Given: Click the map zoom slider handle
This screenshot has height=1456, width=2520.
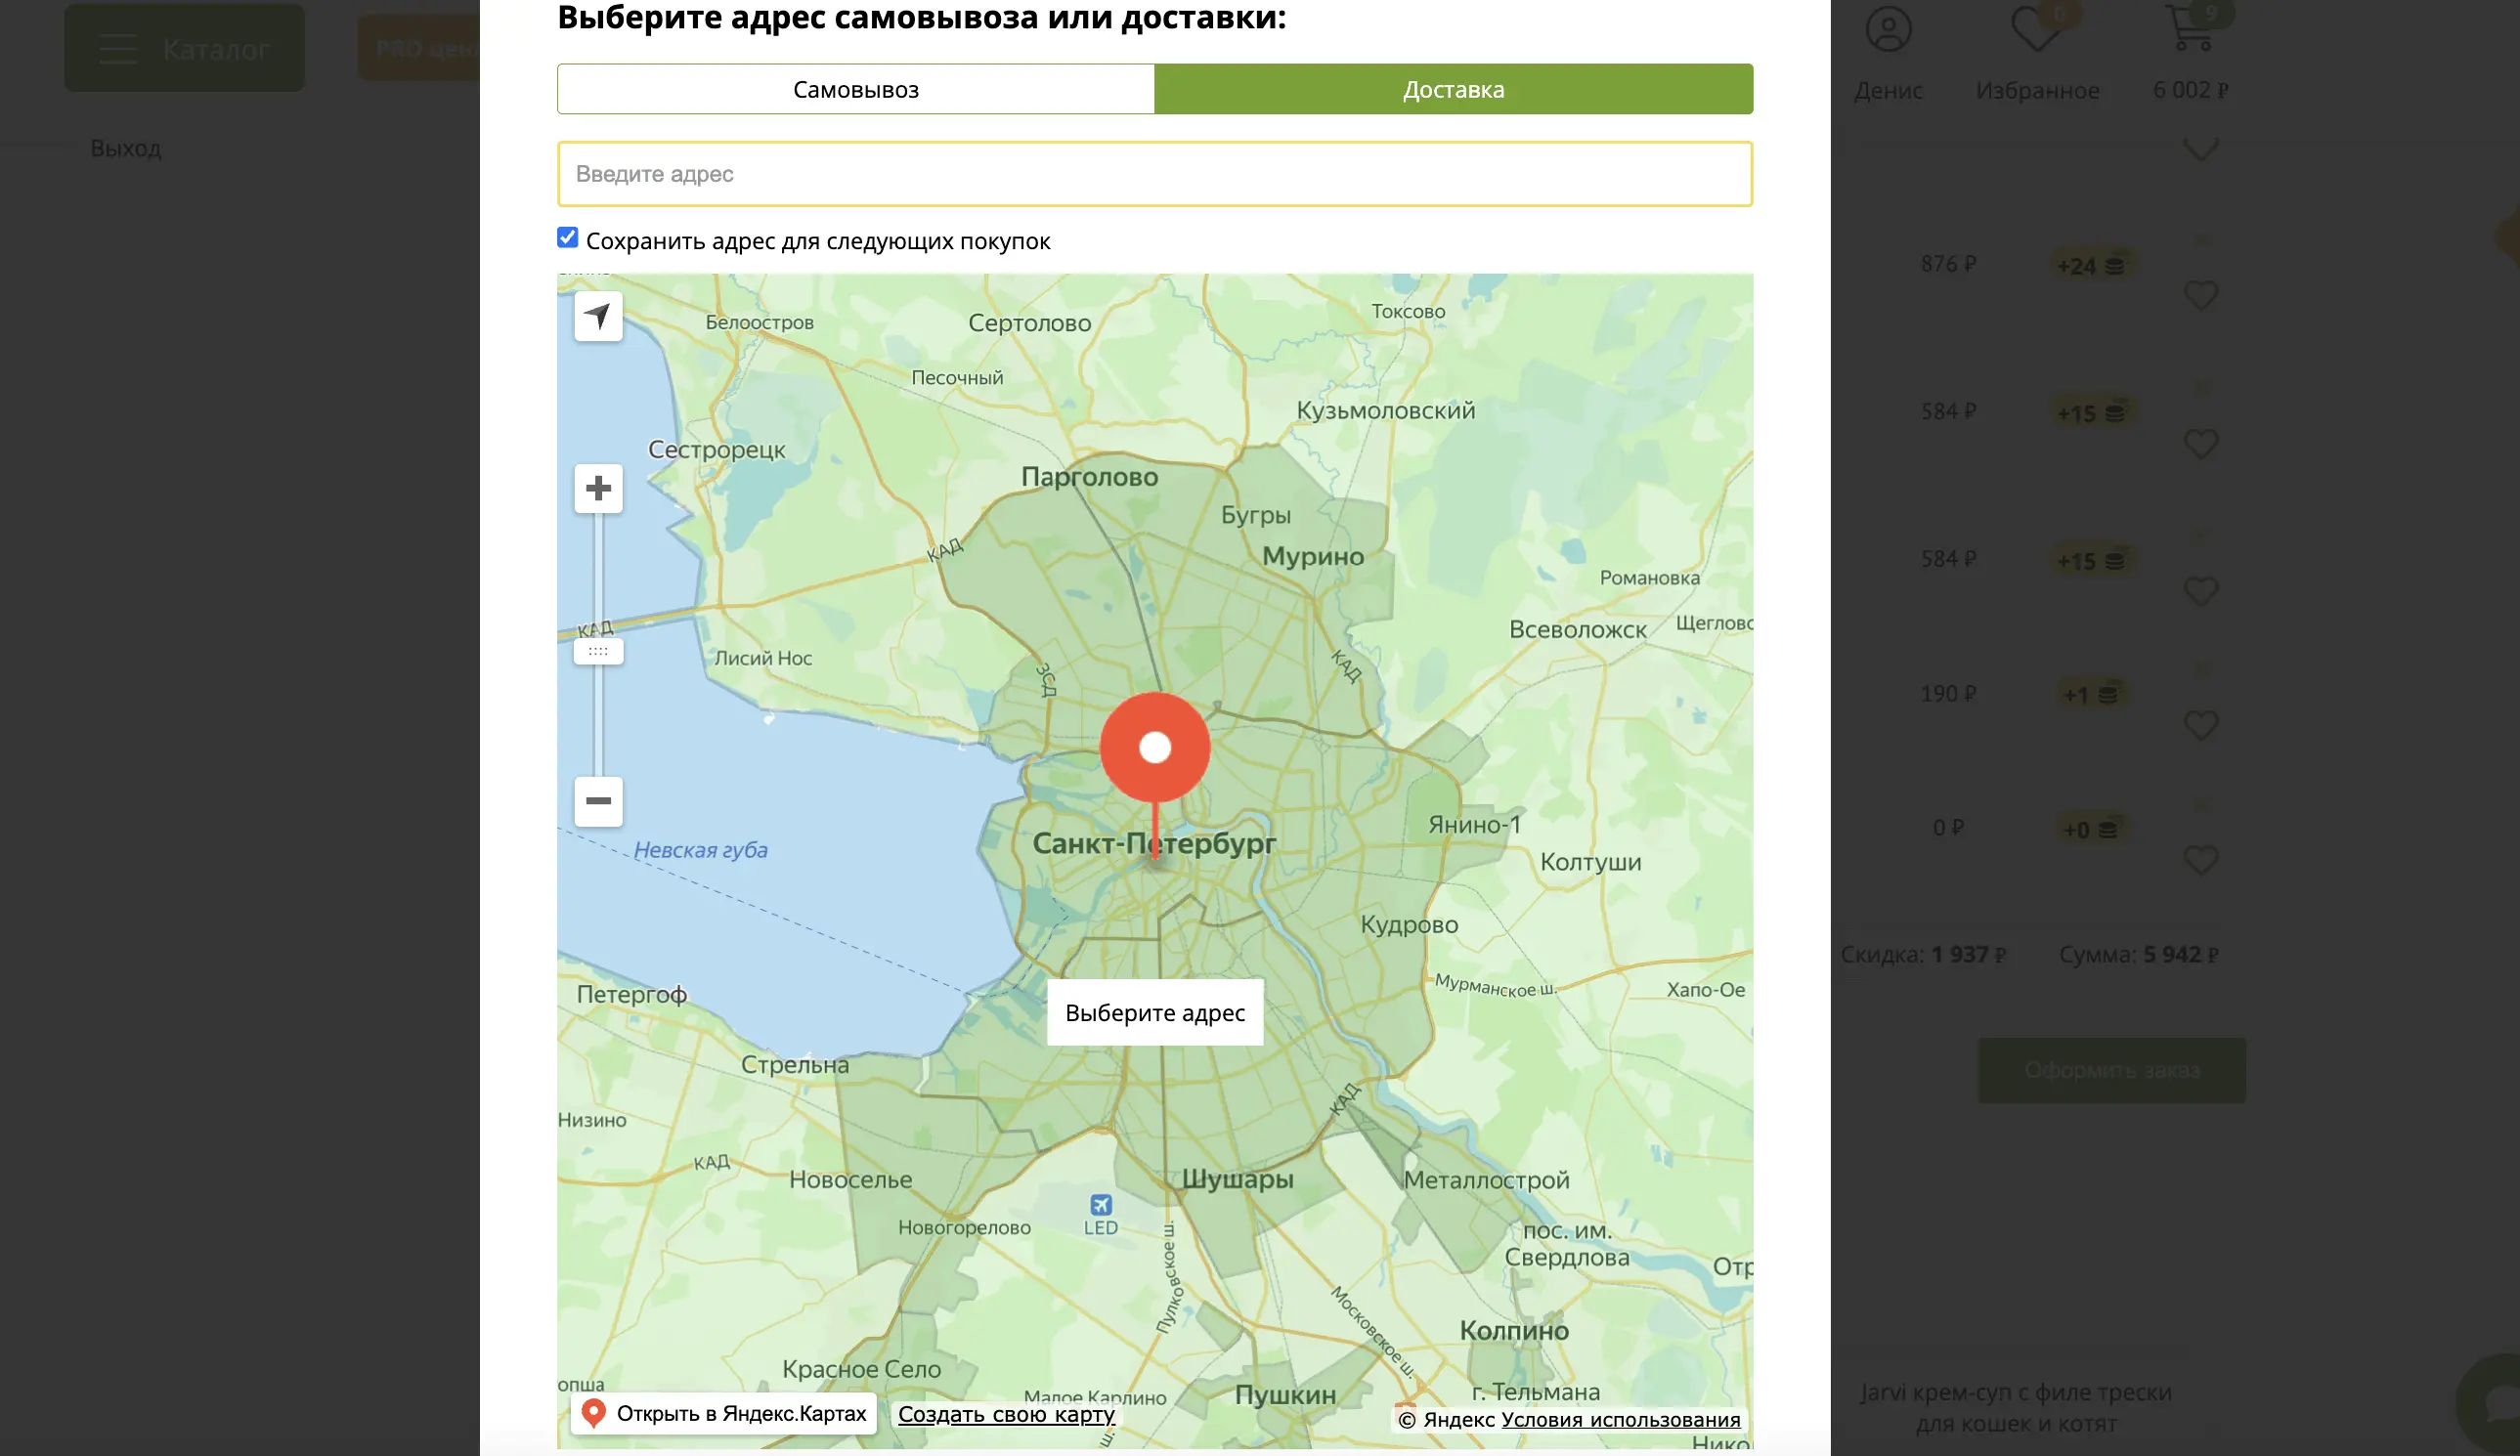Looking at the screenshot, I should click(598, 651).
